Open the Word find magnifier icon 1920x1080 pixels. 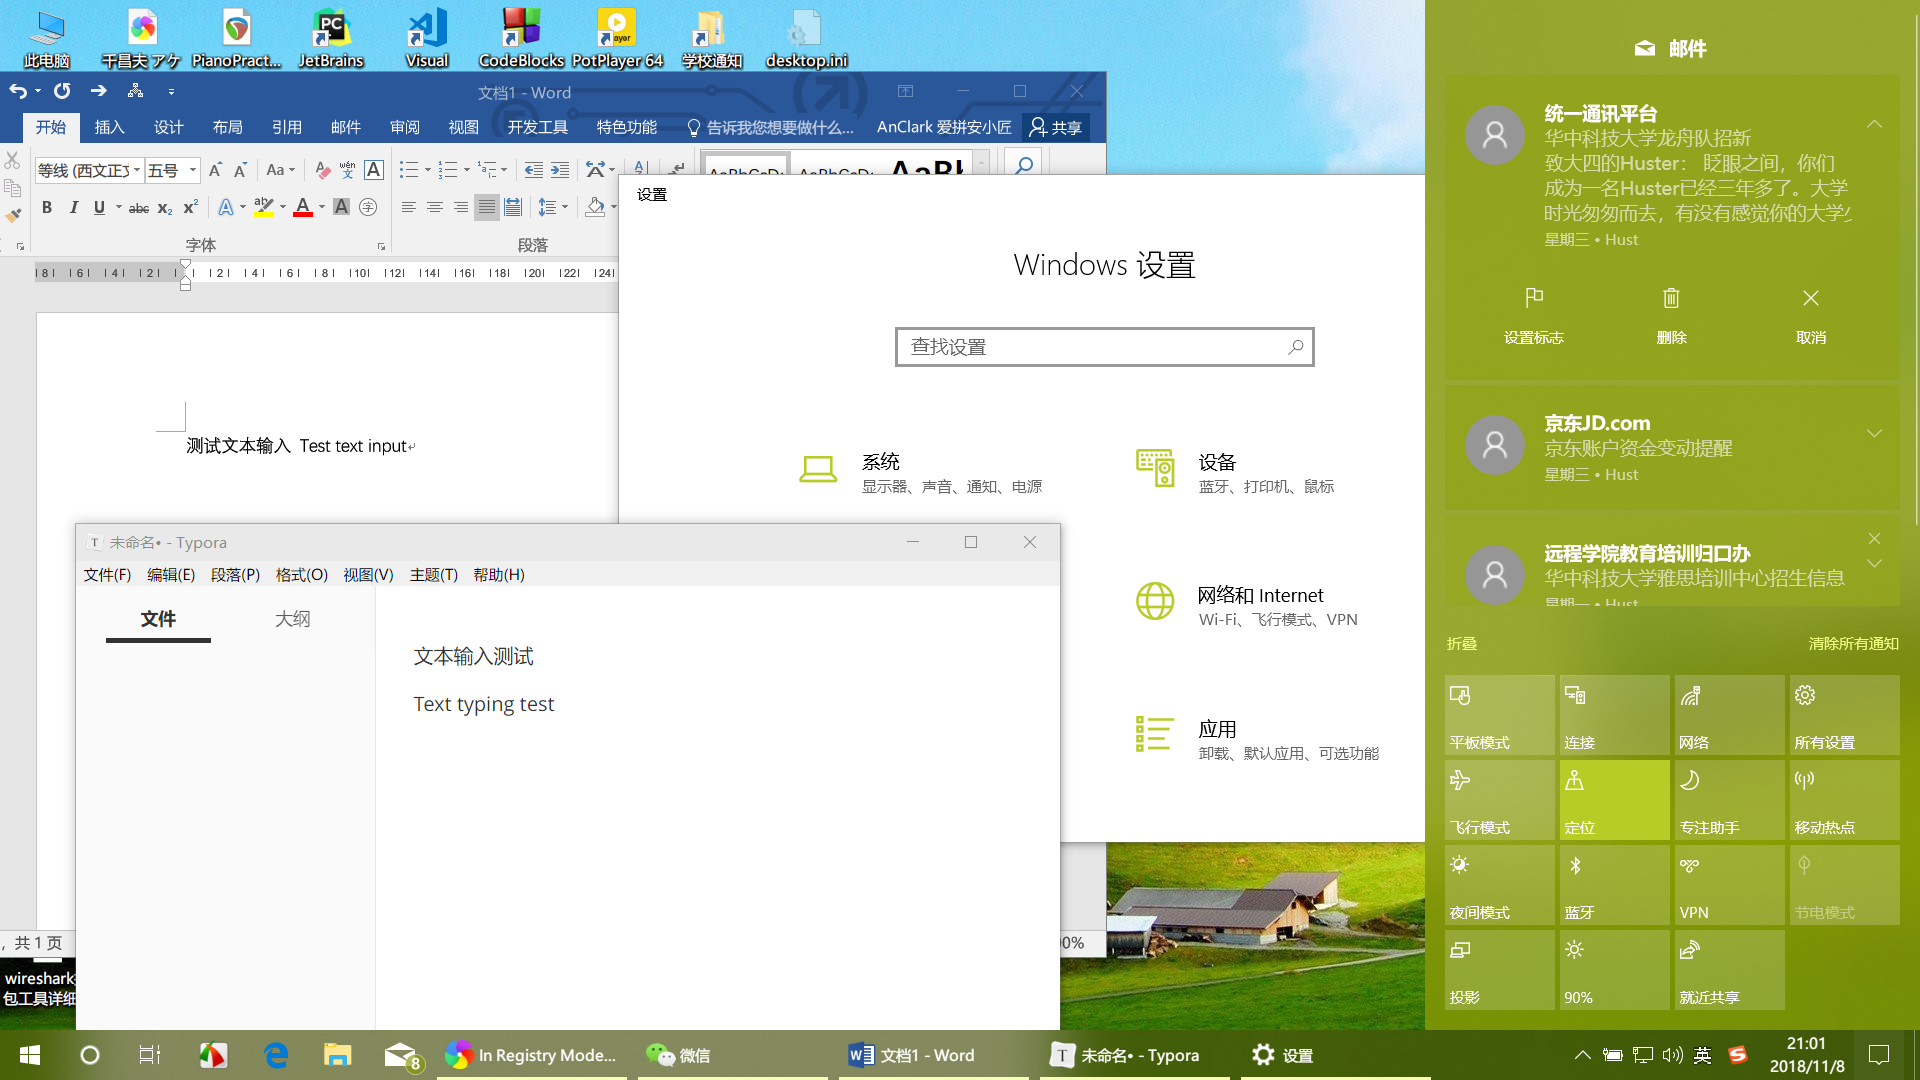pyautogui.click(x=1023, y=165)
